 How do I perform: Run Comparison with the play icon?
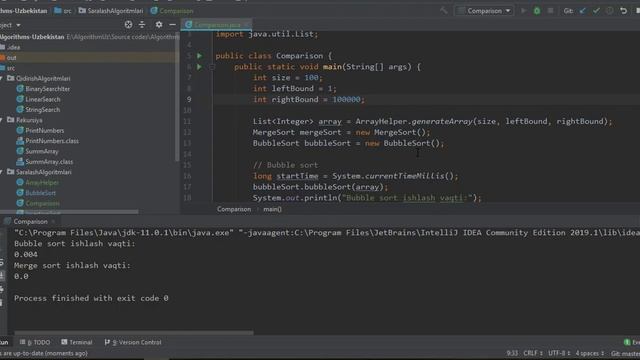click(523, 11)
